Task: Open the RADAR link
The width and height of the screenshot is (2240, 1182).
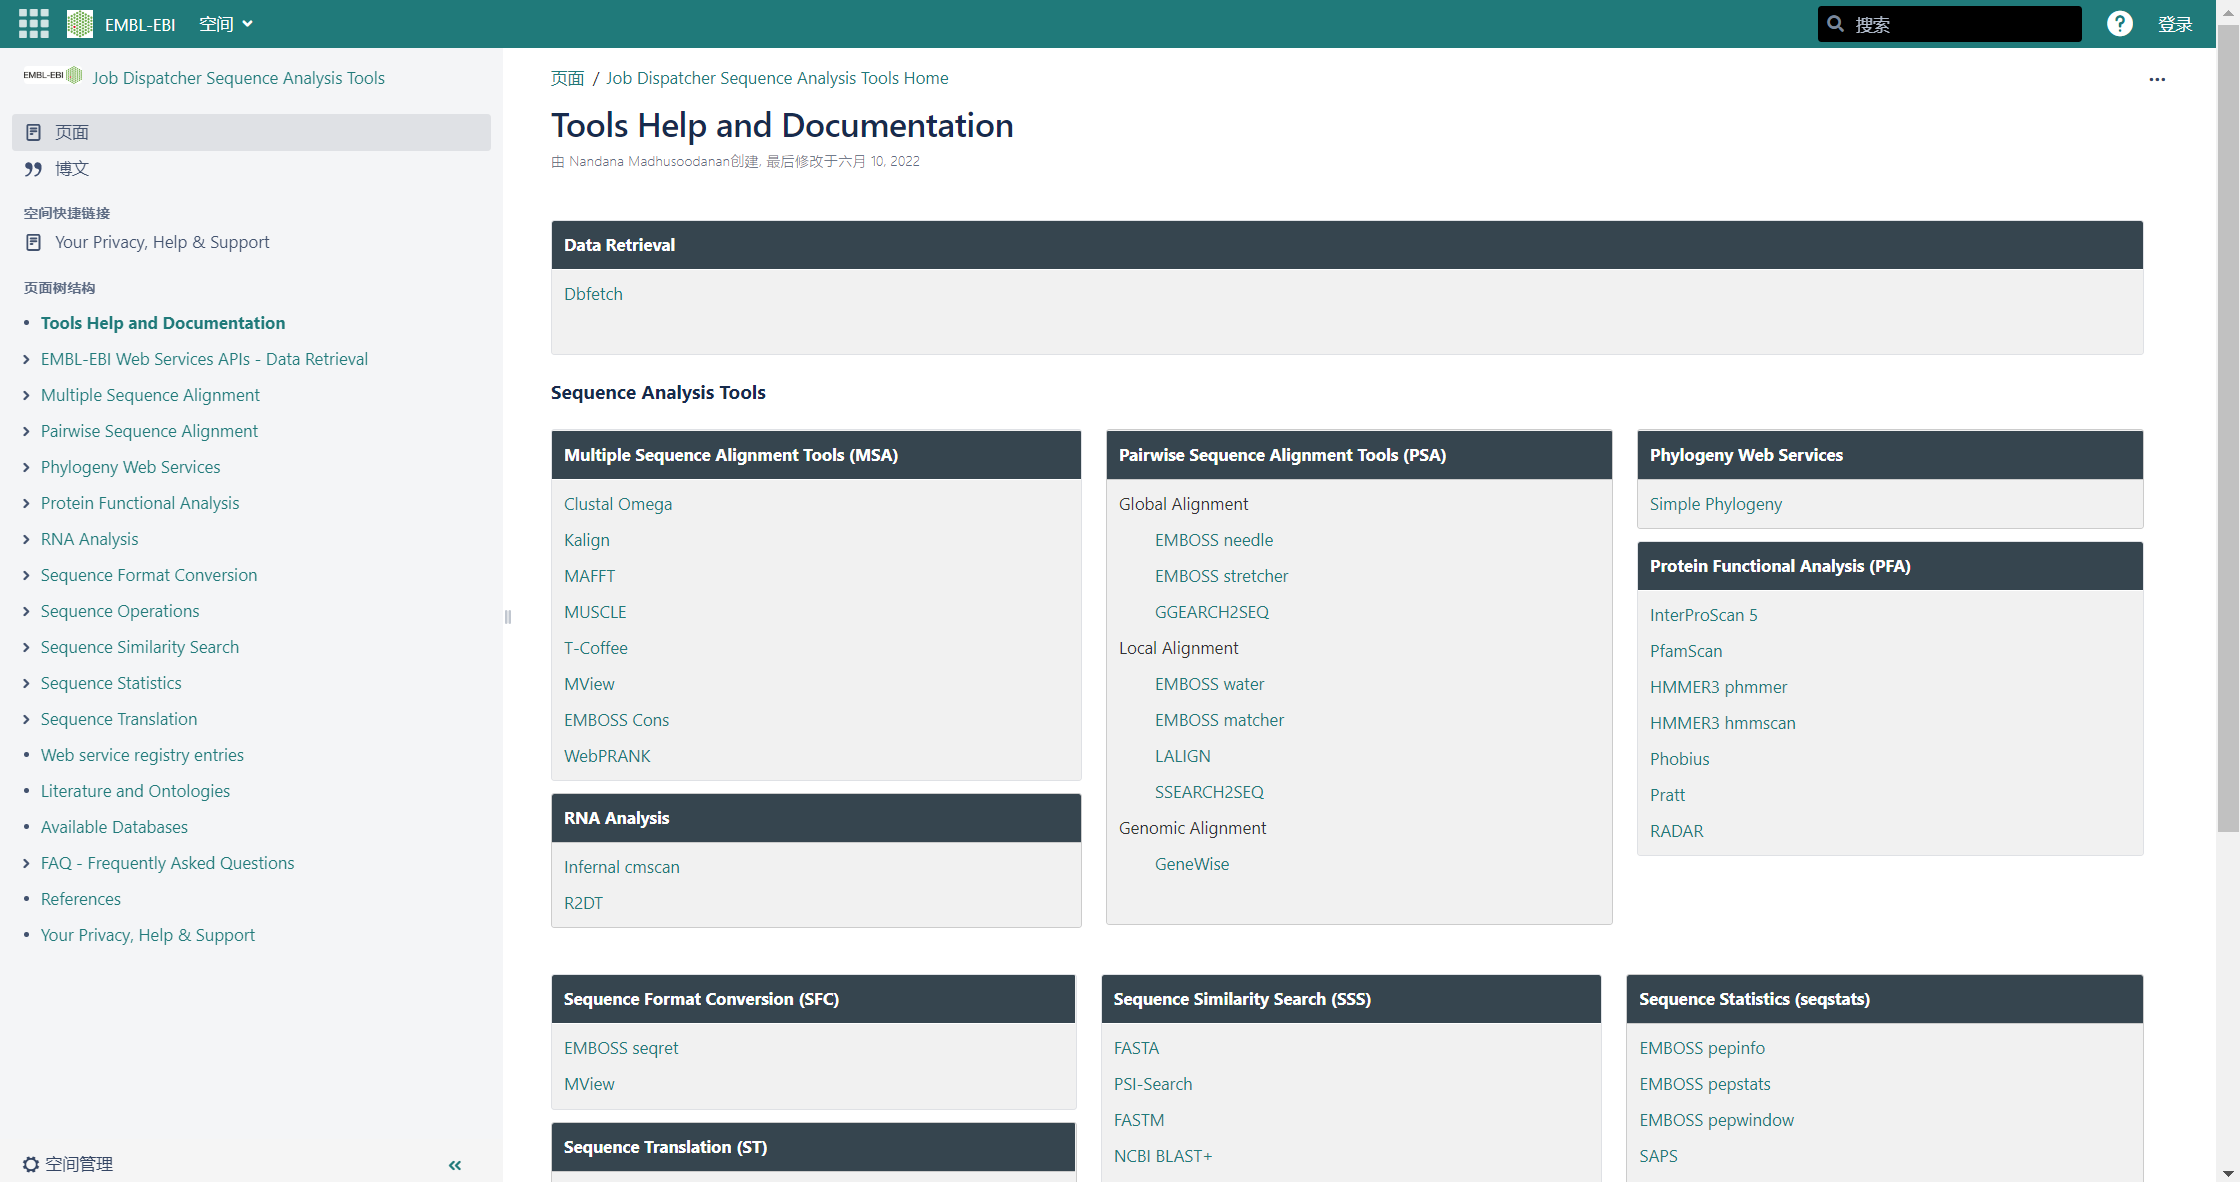Action: (x=1677, y=831)
